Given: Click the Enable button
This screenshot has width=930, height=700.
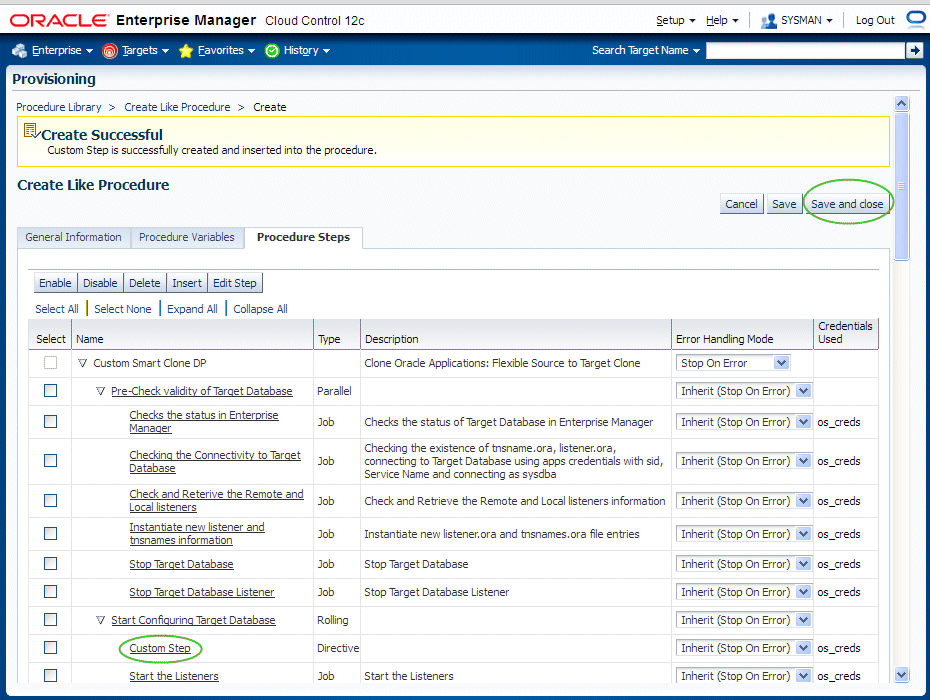Looking at the screenshot, I should [x=55, y=283].
